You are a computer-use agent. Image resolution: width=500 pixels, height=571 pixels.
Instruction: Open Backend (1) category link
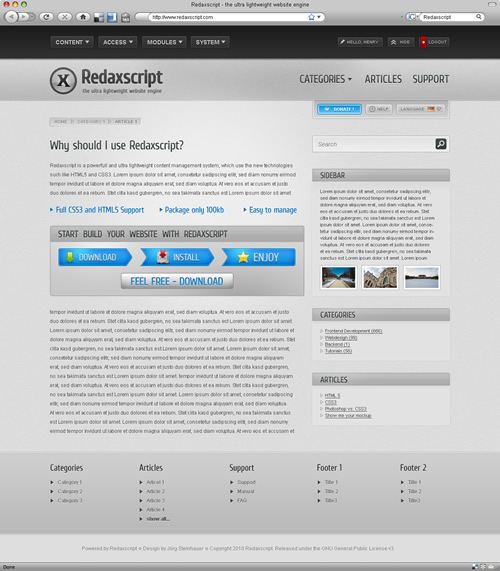click(337, 344)
